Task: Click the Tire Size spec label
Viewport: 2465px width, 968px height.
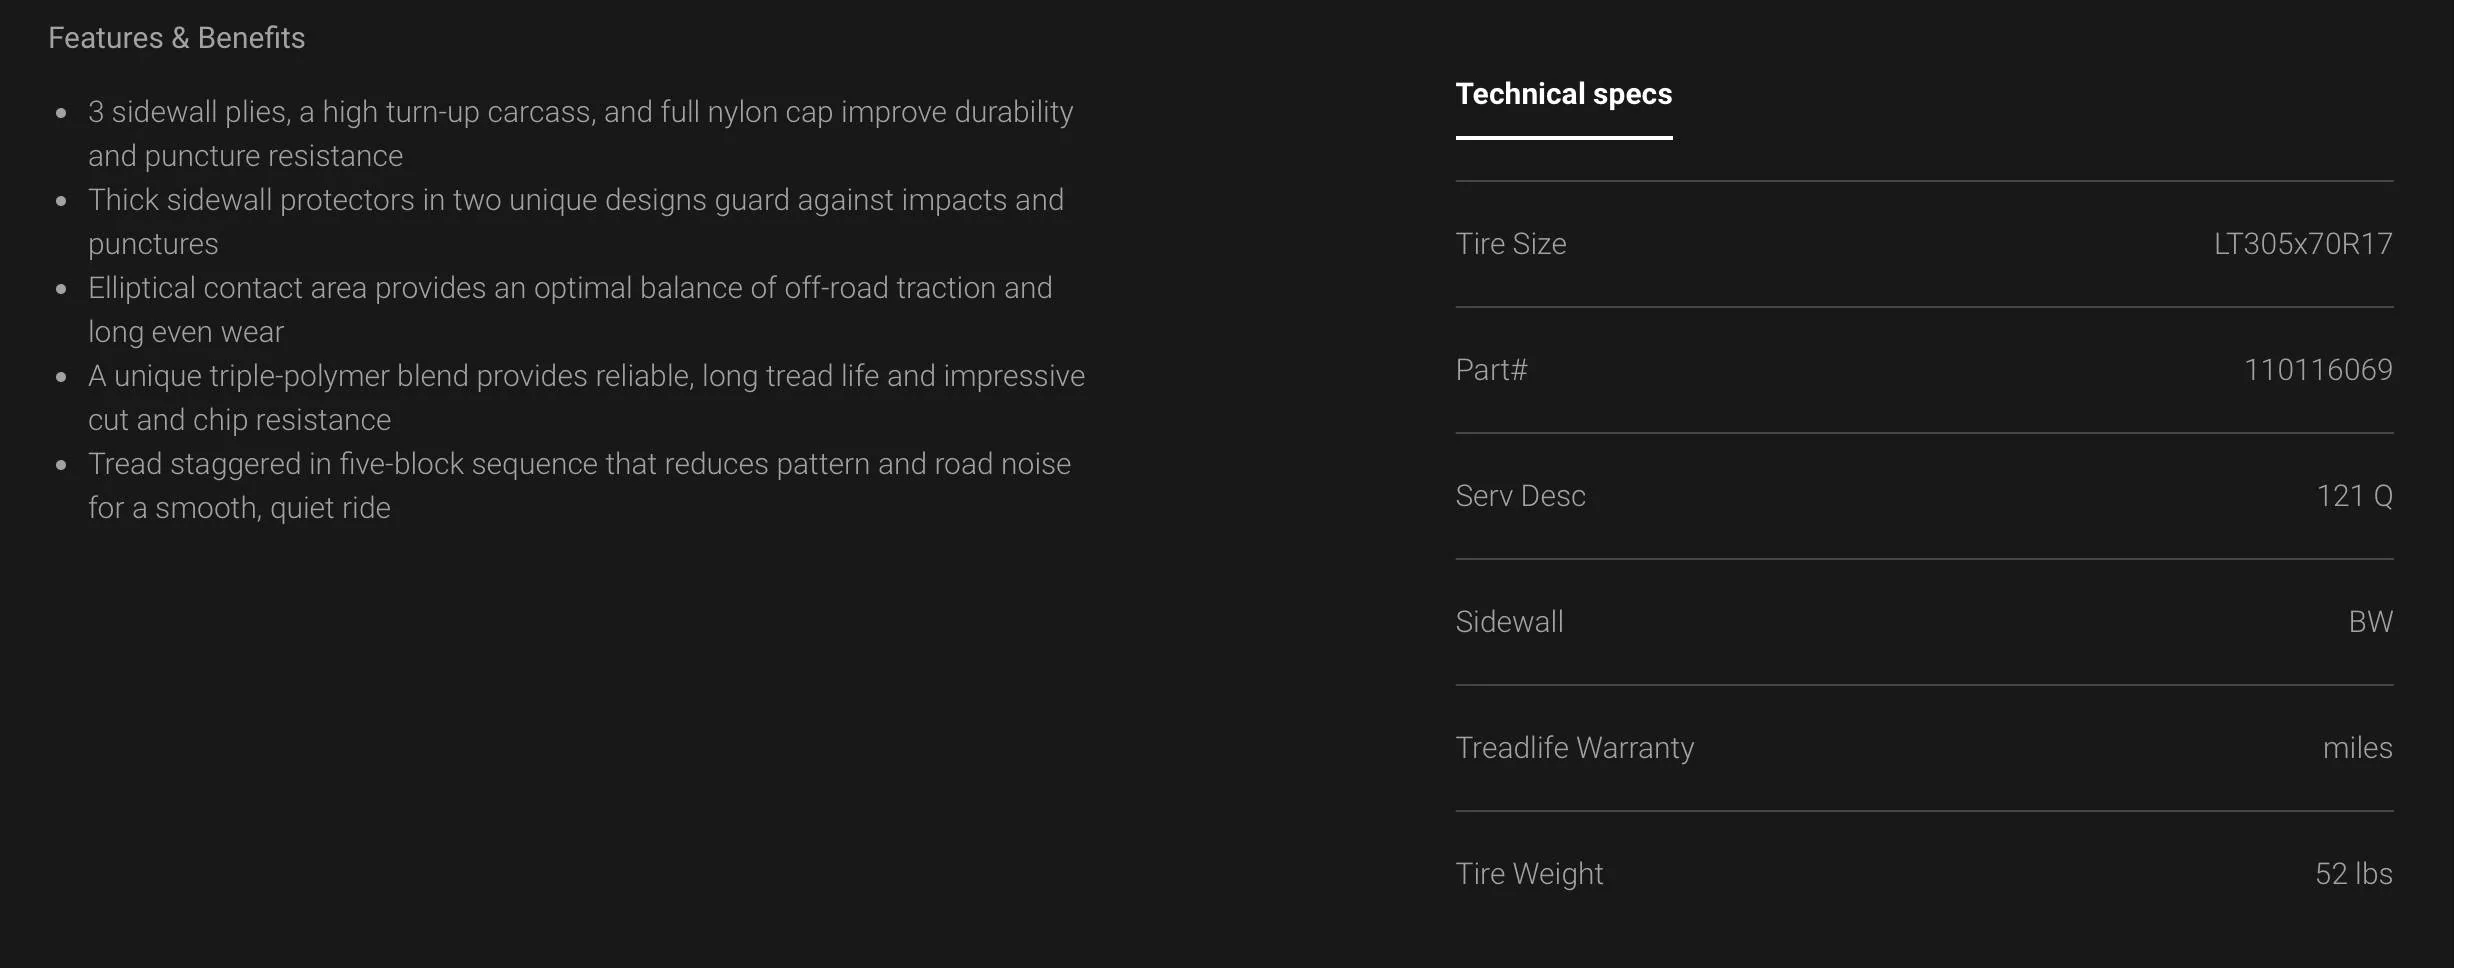Action: click(1510, 244)
